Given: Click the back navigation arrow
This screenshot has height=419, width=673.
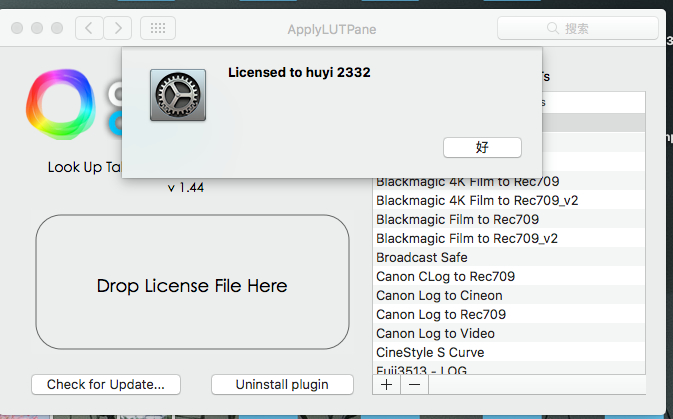Looking at the screenshot, I should click(90, 28).
